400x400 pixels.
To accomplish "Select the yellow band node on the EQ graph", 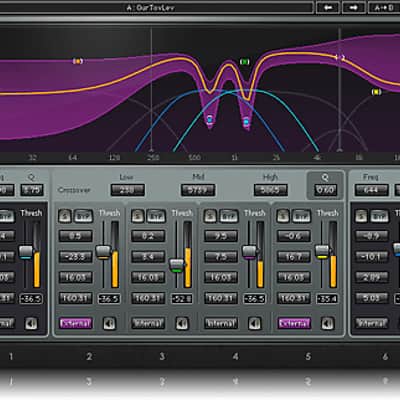I will pos(376,92).
